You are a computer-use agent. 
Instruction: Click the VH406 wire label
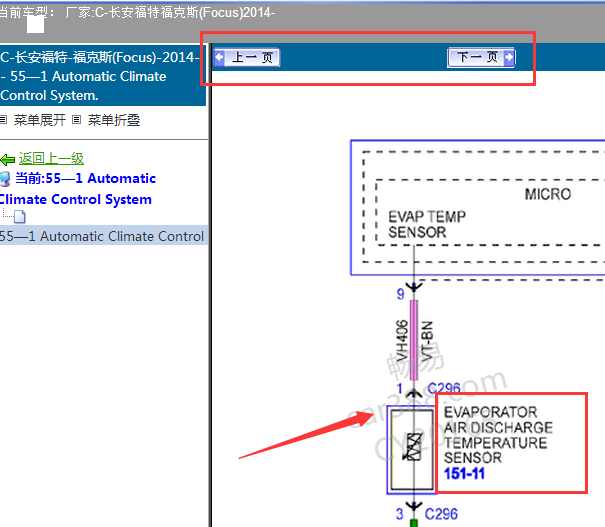(x=402, y=340)
